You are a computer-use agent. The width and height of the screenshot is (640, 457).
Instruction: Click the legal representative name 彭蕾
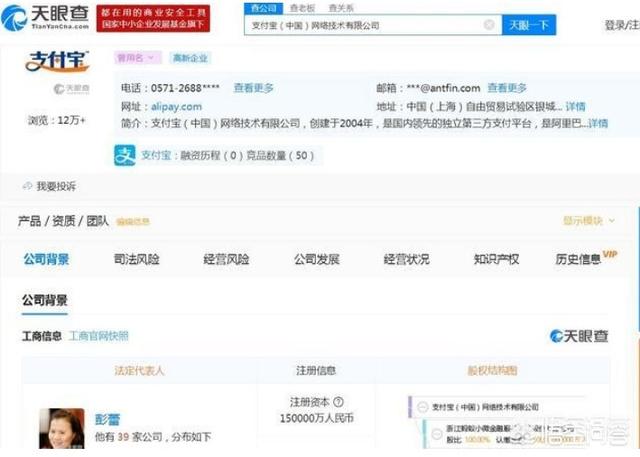pos(107,419)
